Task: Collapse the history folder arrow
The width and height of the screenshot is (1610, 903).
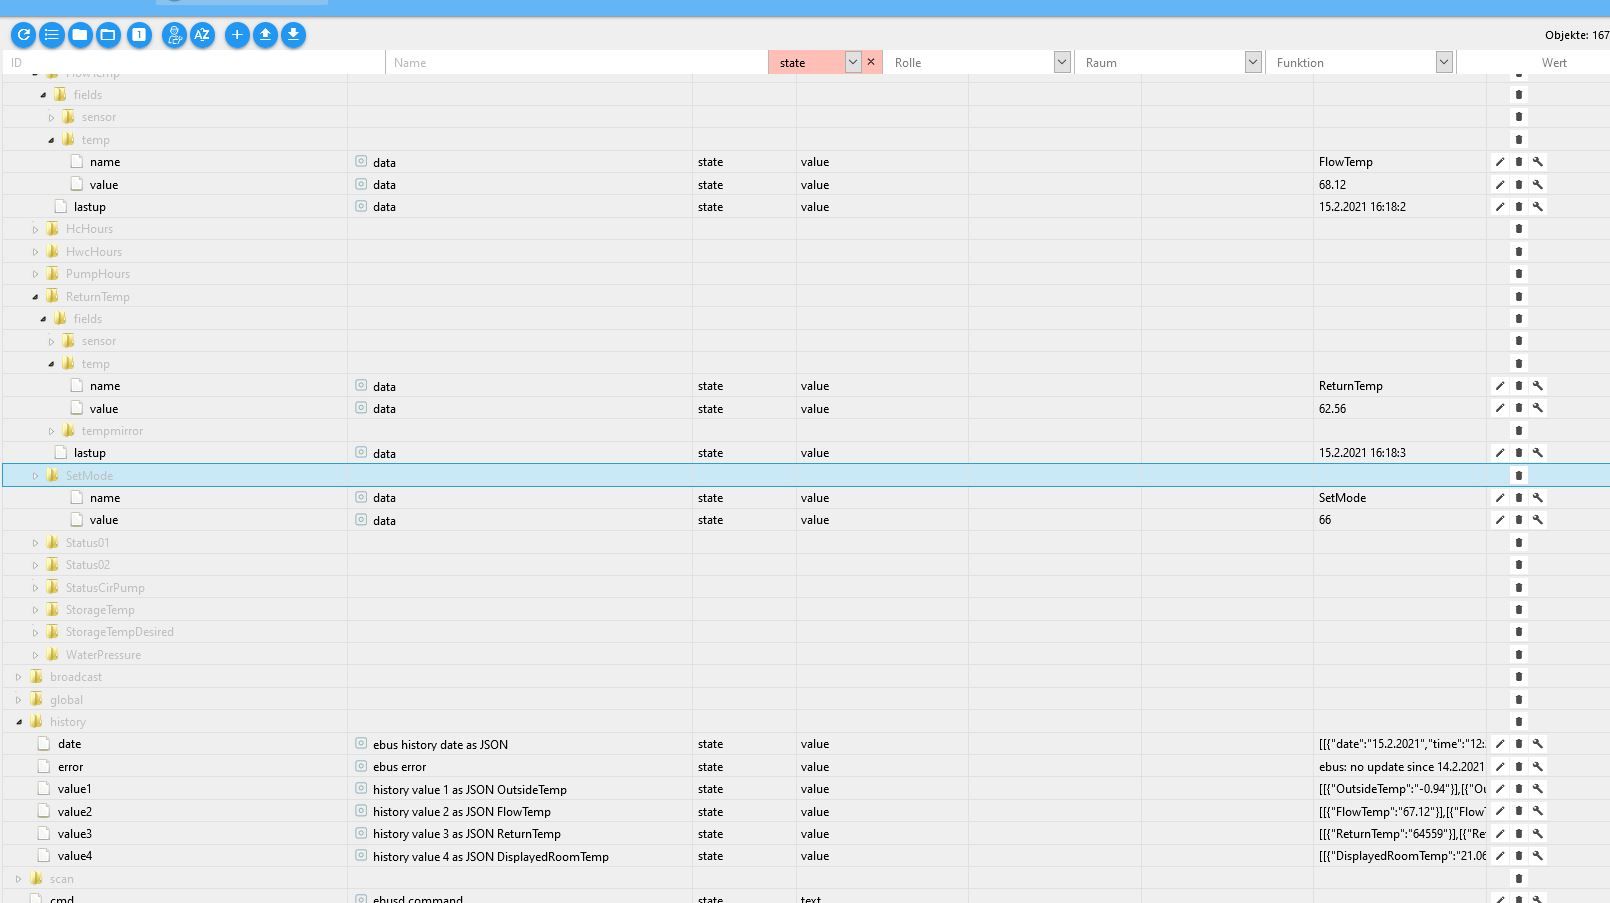Action: (19, 722)
